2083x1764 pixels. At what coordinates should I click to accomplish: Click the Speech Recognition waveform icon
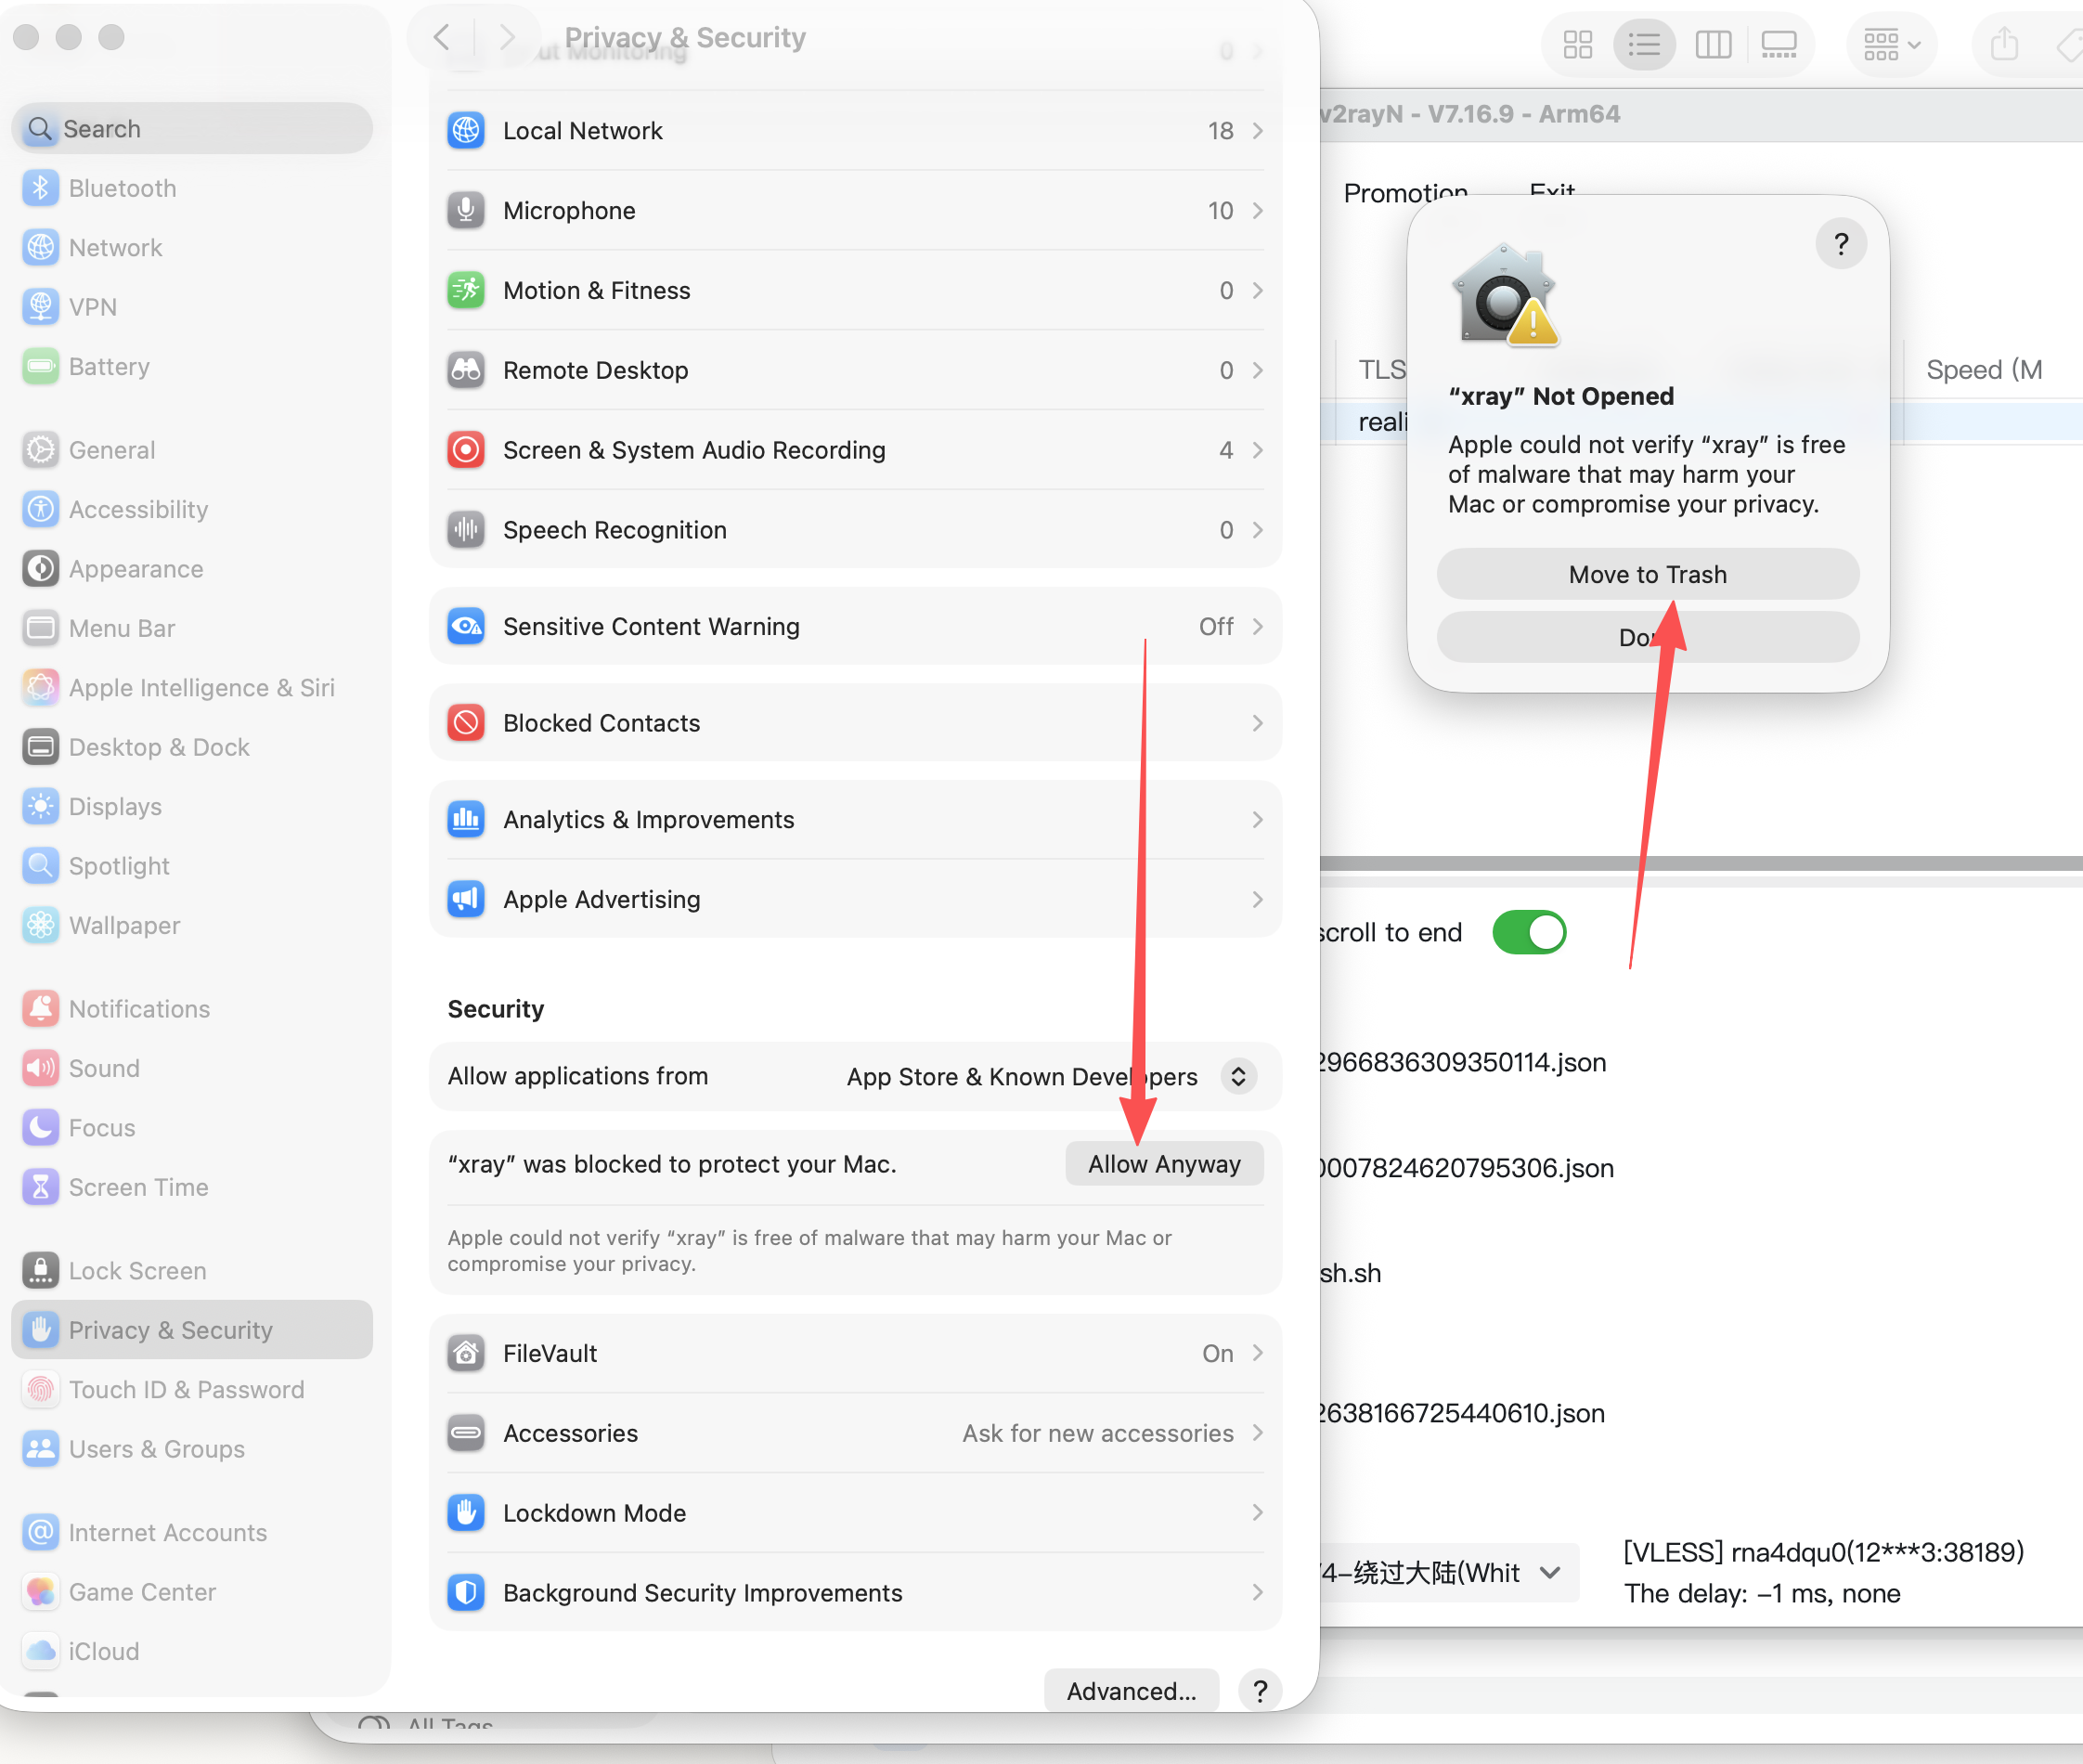point(466,530)
